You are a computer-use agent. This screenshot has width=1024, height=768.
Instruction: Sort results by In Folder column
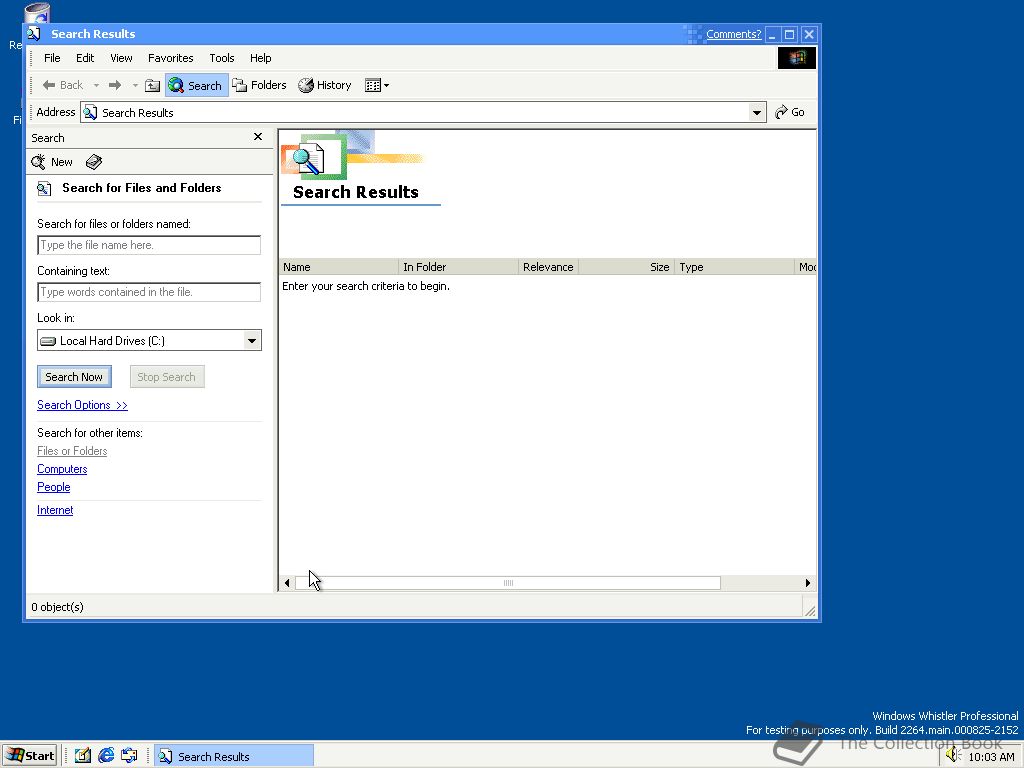click(x=458, y=267)
